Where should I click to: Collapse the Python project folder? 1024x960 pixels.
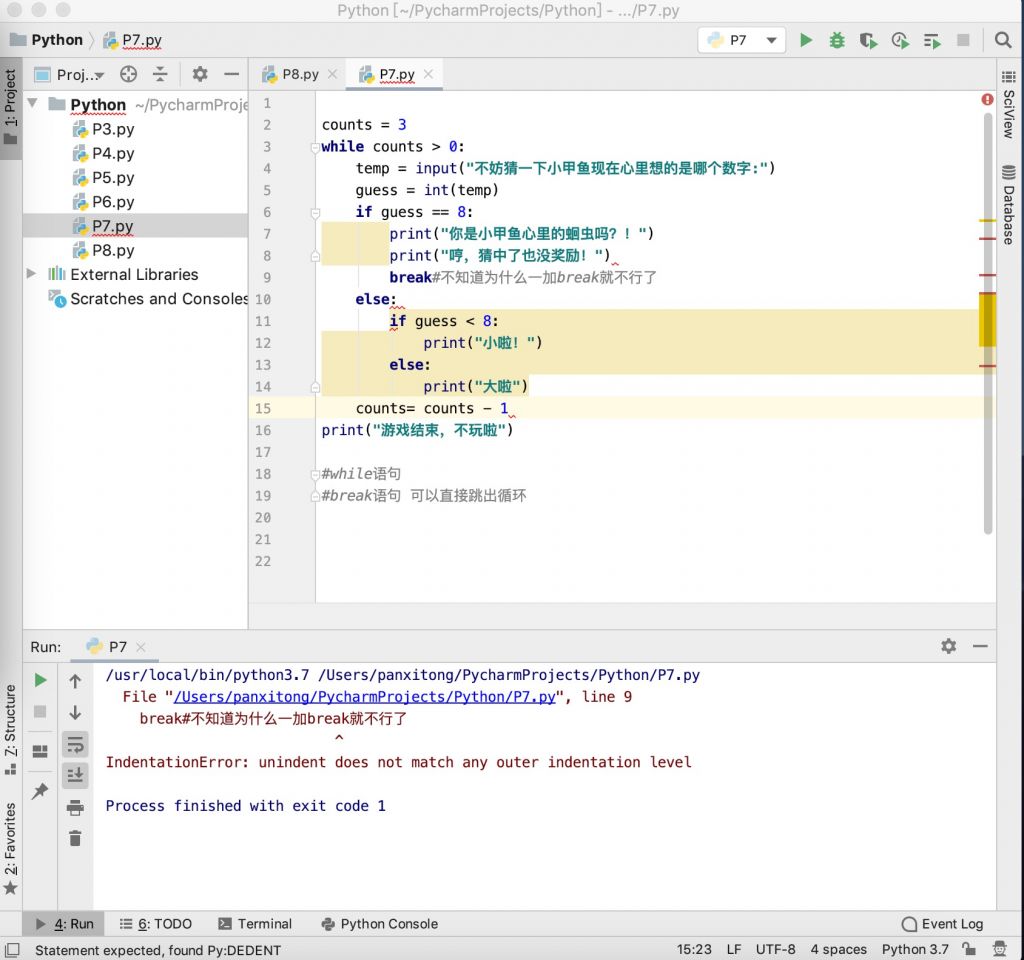click(x=31, y=105)
